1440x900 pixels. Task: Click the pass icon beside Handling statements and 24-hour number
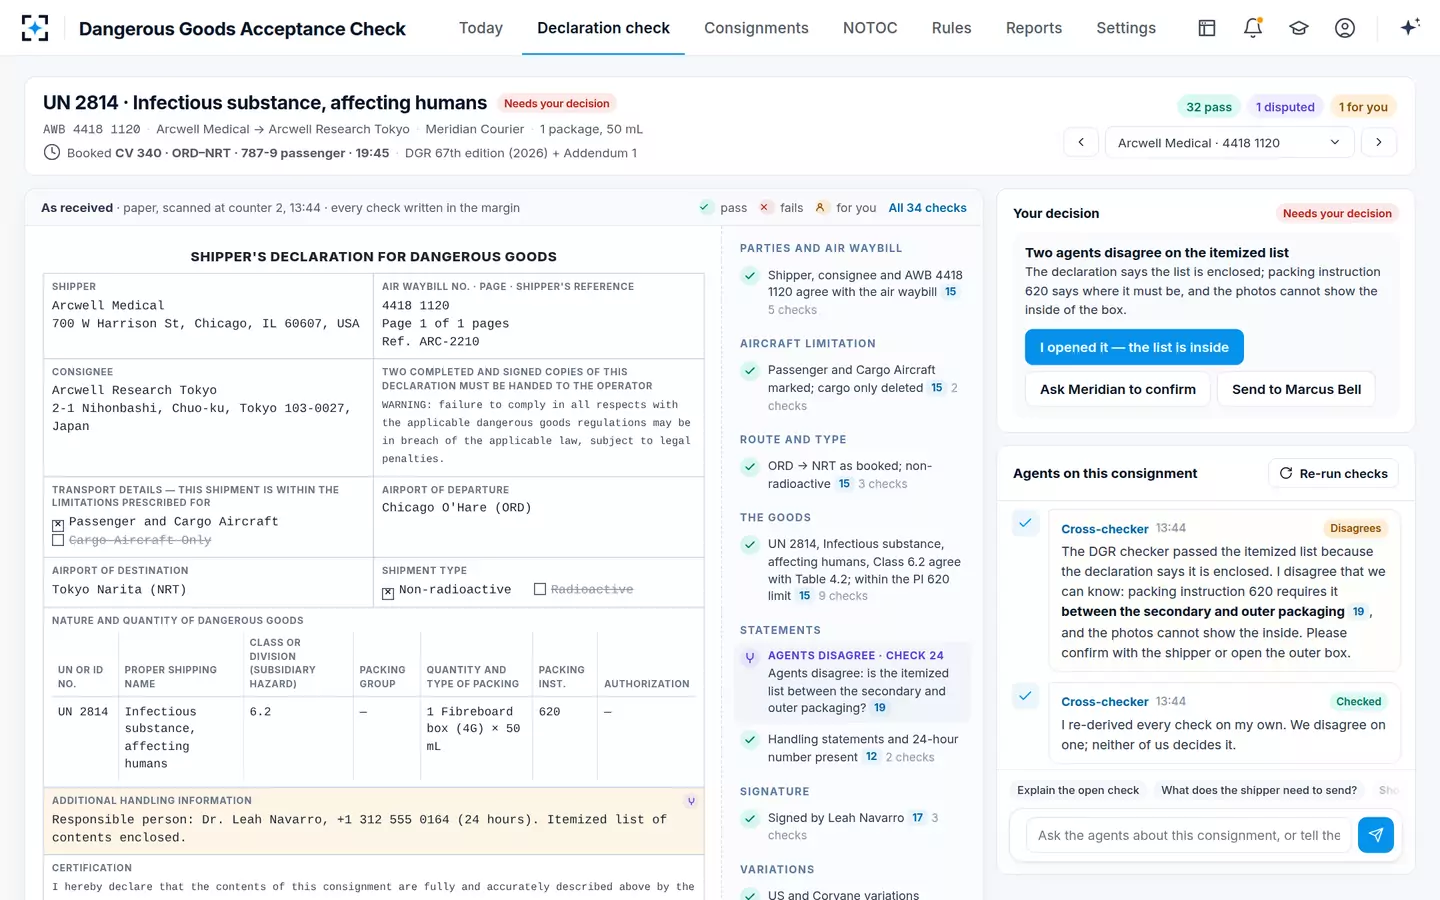tap(749, 740)
